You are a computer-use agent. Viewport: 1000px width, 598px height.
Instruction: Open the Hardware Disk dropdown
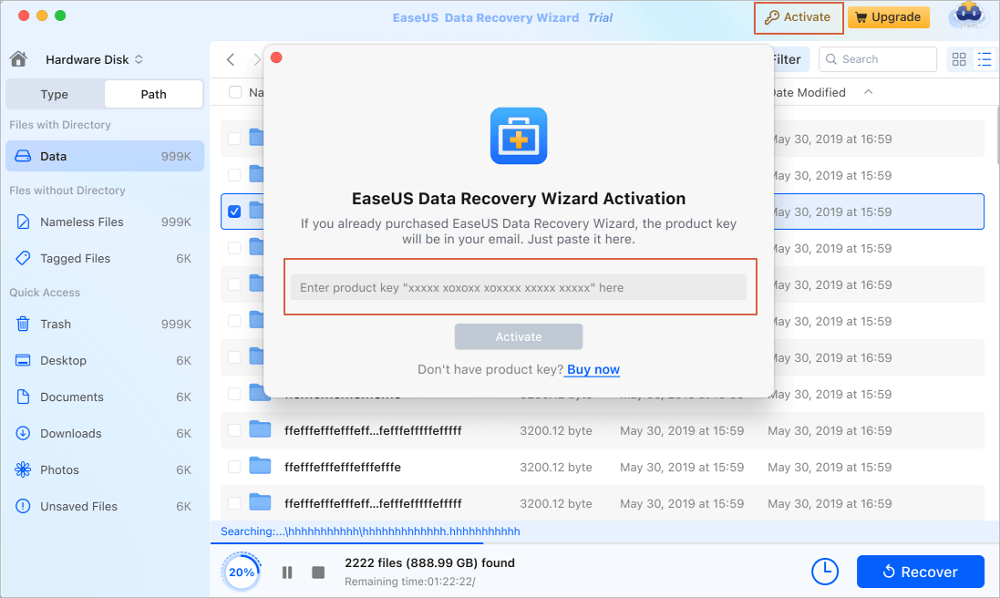coord(94,59)
